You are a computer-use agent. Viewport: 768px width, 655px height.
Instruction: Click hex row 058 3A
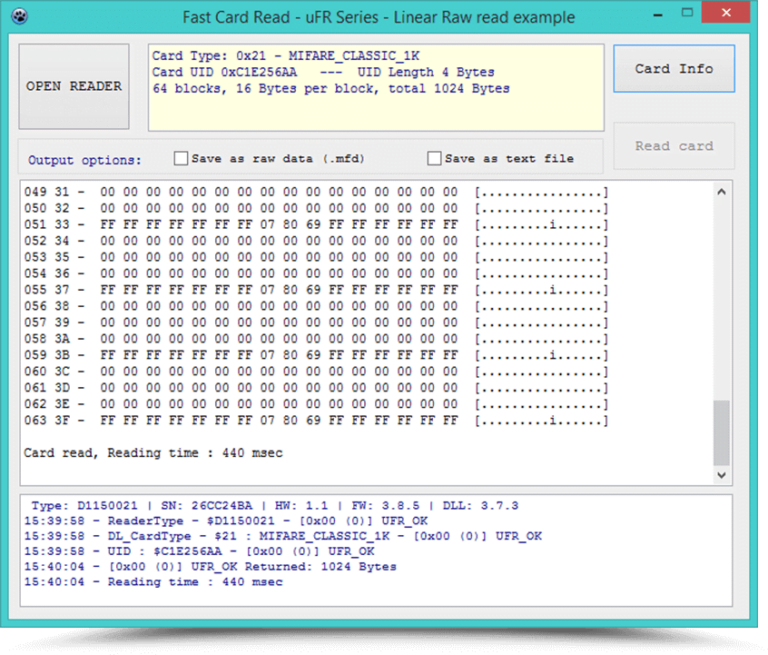pyautogui.click(x=316, y=339)
